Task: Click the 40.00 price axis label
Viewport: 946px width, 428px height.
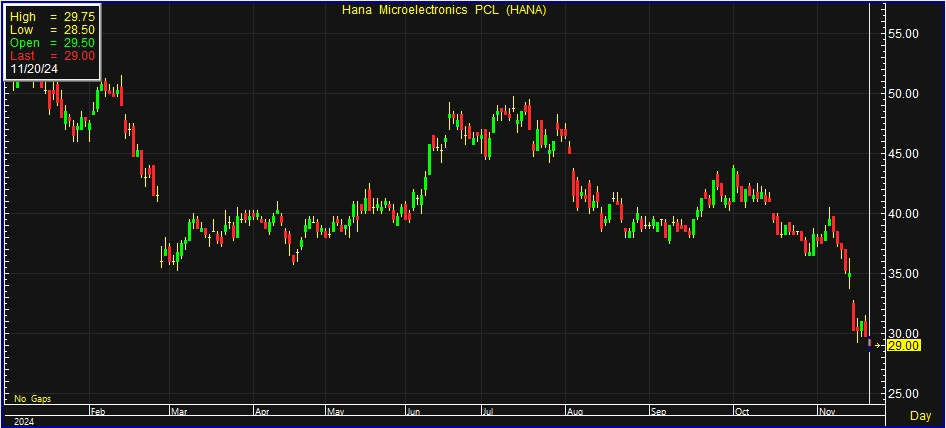Action: tap(904, 214)
